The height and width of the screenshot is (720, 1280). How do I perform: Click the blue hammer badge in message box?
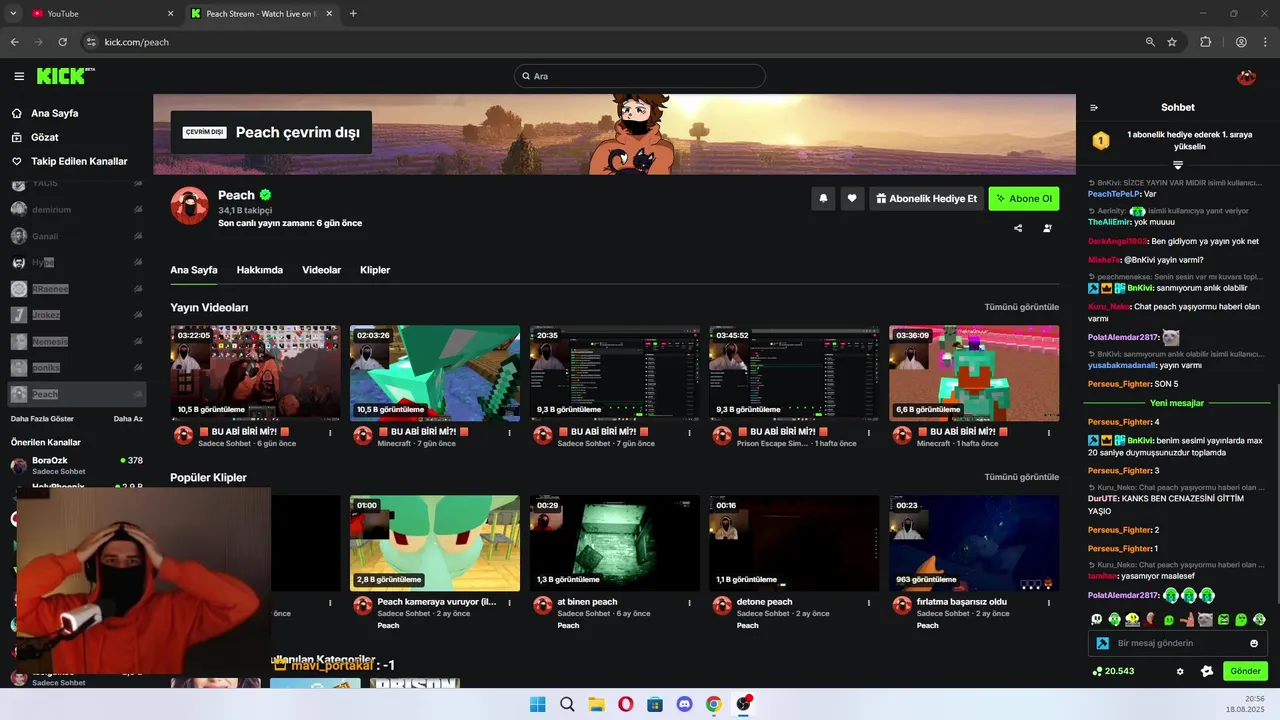click(x=1102, y=643)
